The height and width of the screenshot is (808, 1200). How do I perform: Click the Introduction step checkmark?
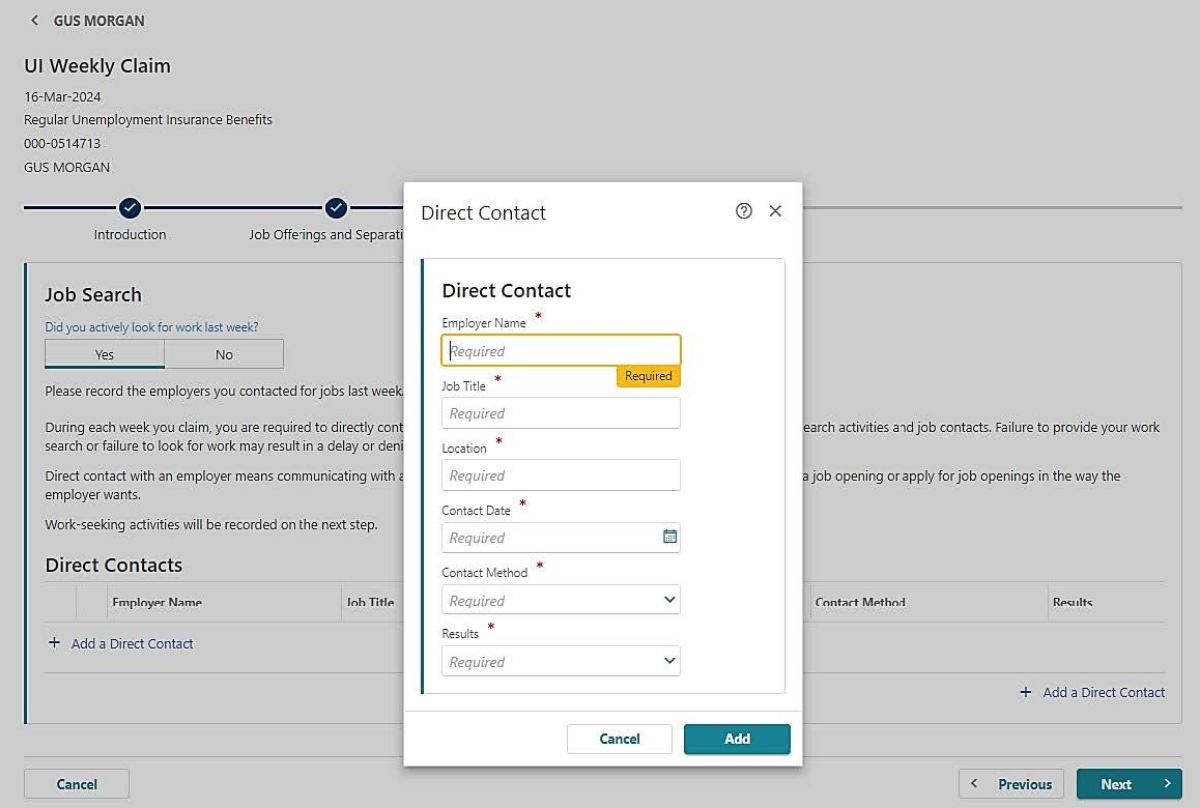(129, 208)
